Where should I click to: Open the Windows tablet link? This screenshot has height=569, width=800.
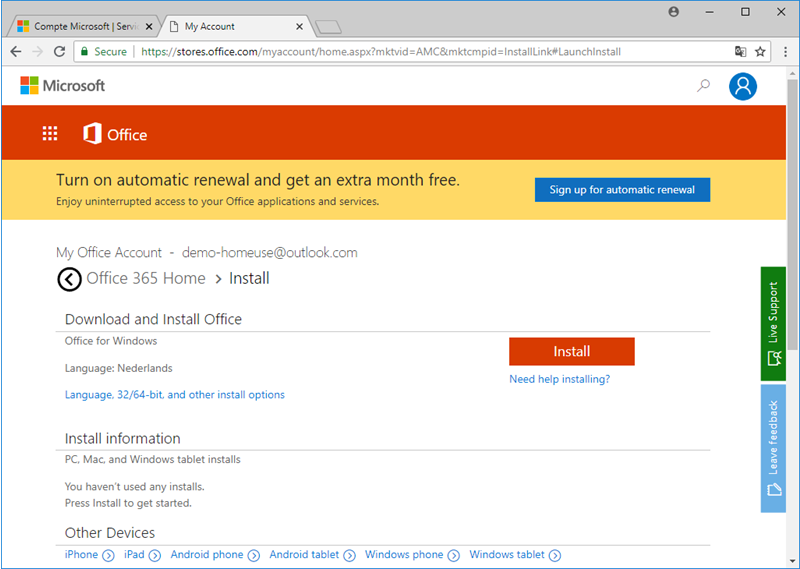(507, 554)
